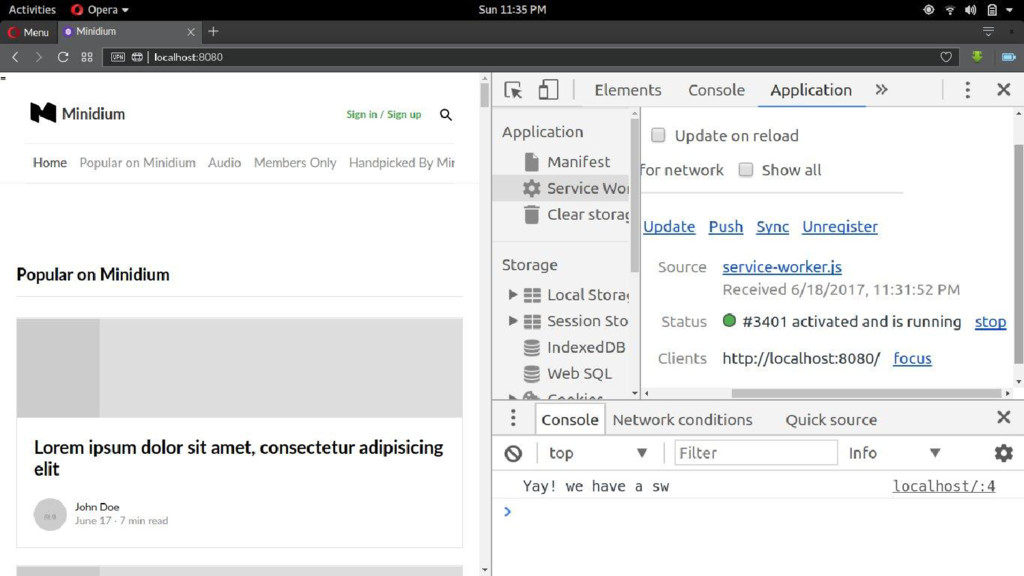Screen dimensions: 1024x576
Task: Open the console drawer three-dot menu
Action: [513, 418]
